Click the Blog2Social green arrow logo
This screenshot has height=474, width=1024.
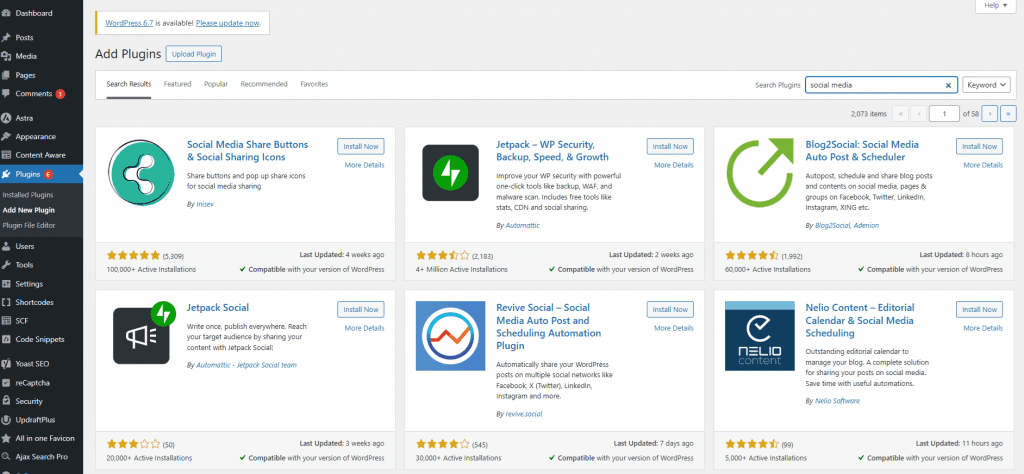(759, 172)
